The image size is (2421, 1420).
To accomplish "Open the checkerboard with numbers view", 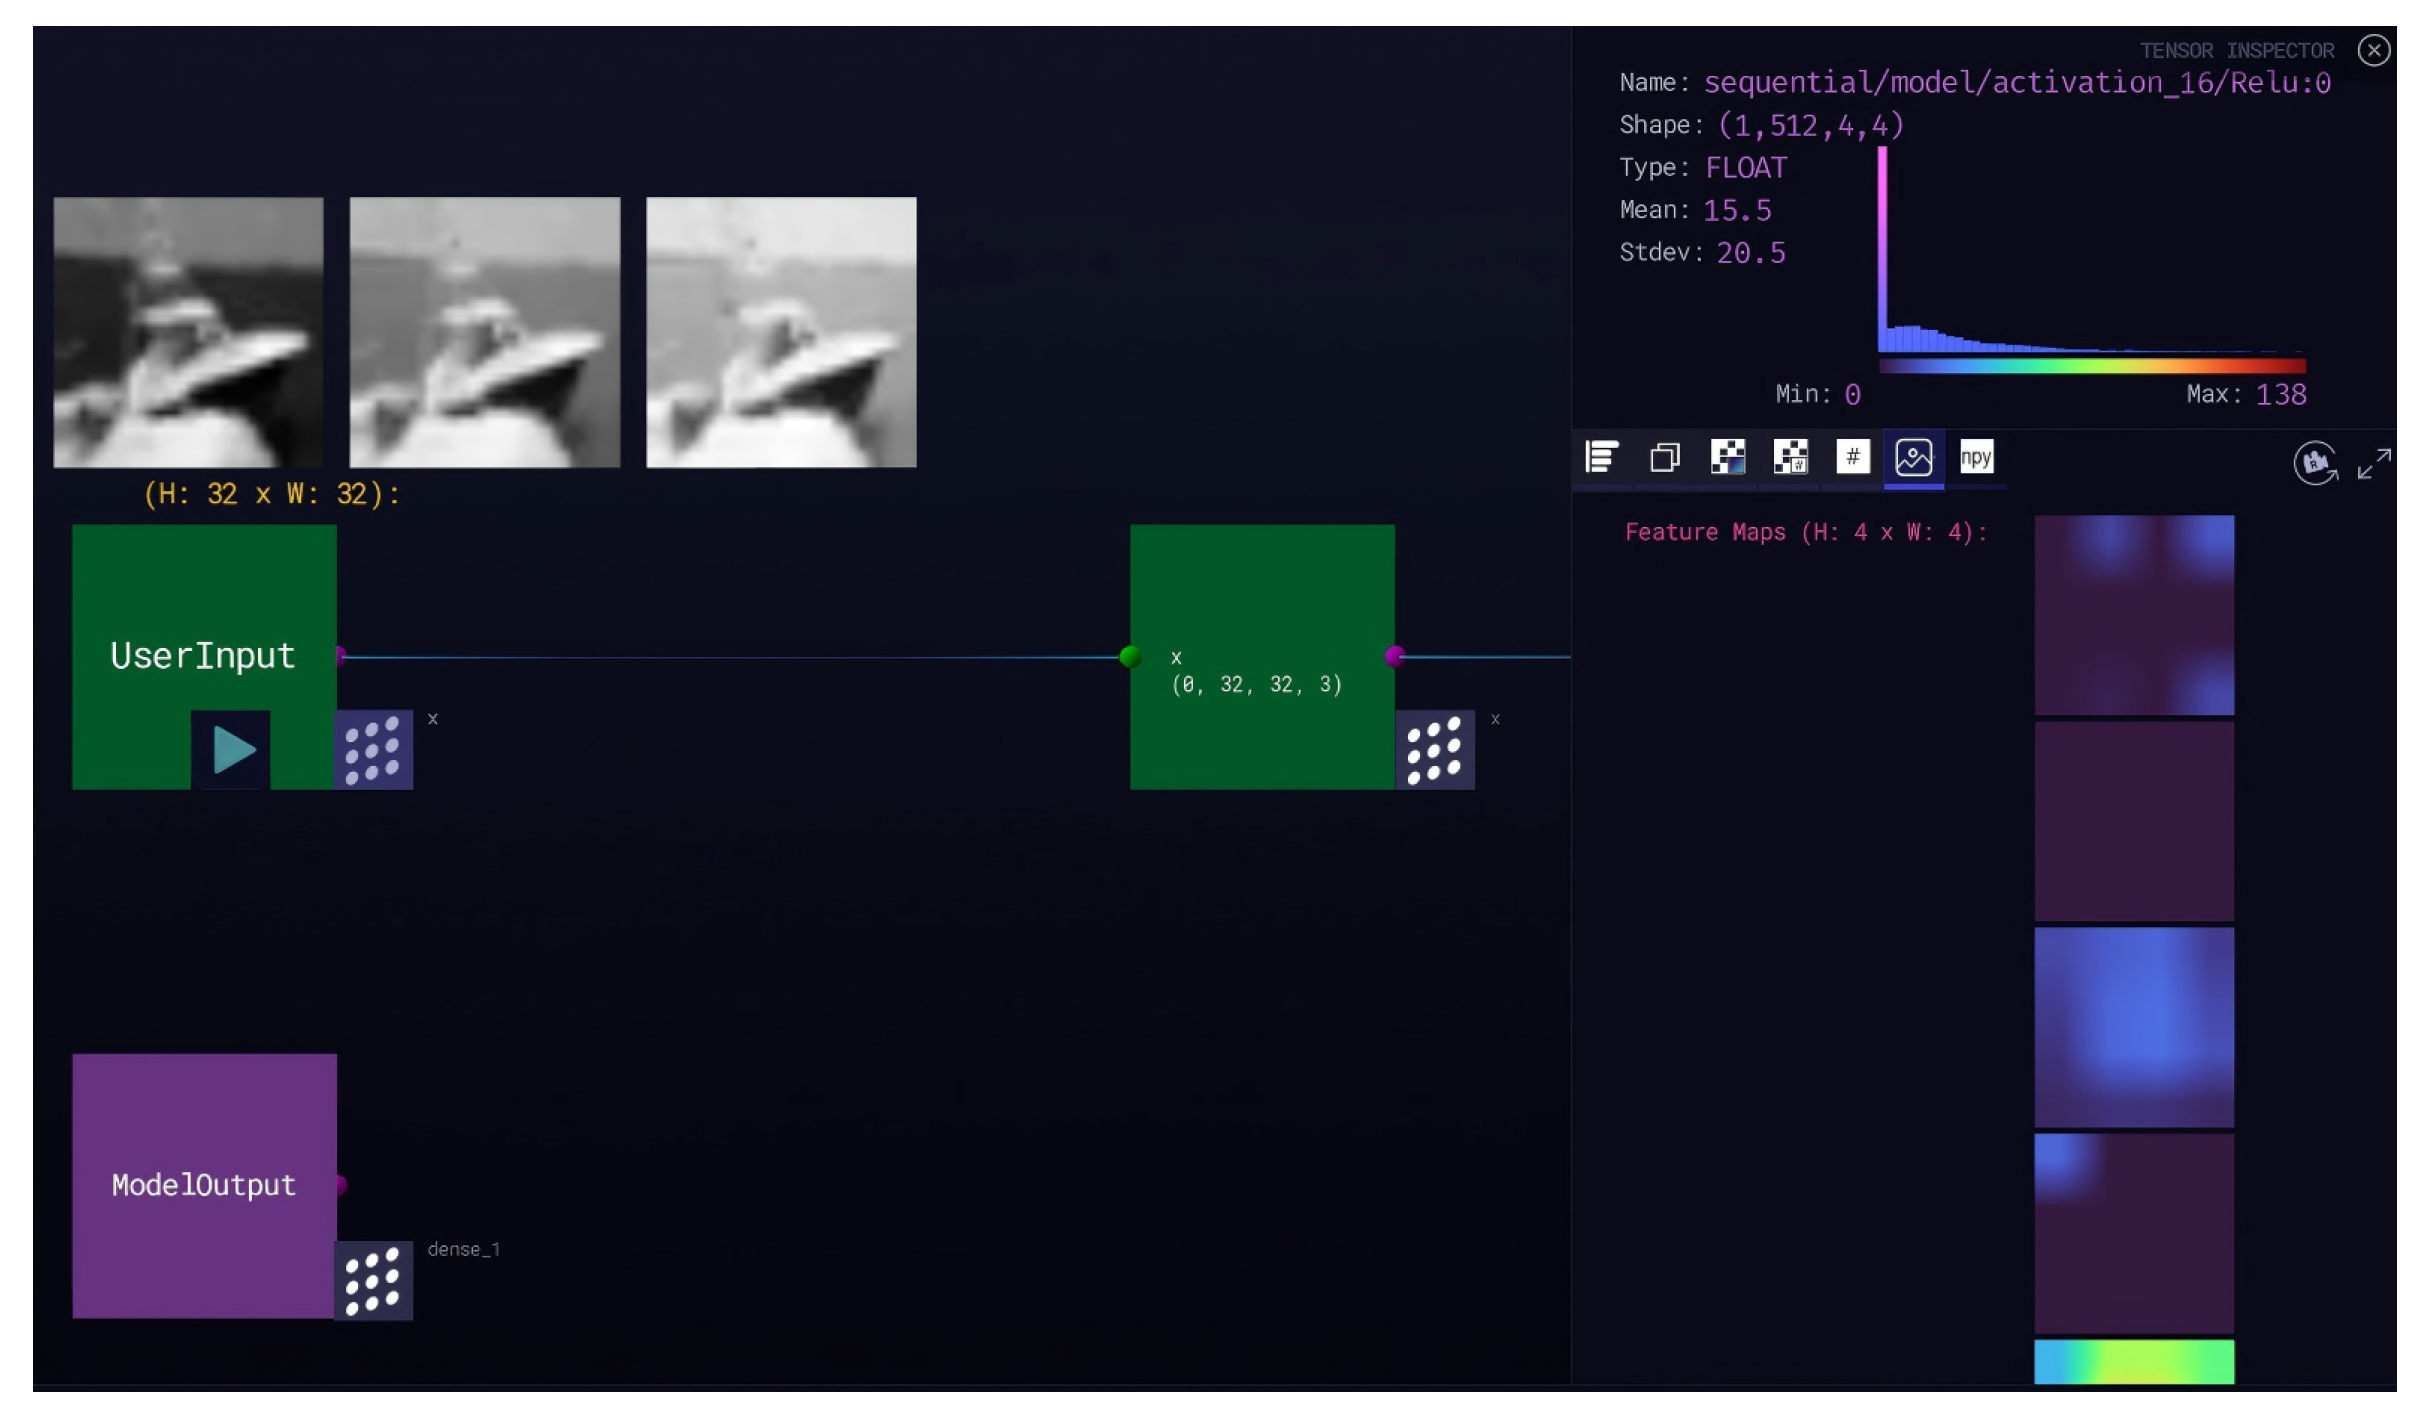I will (1790, 458).
